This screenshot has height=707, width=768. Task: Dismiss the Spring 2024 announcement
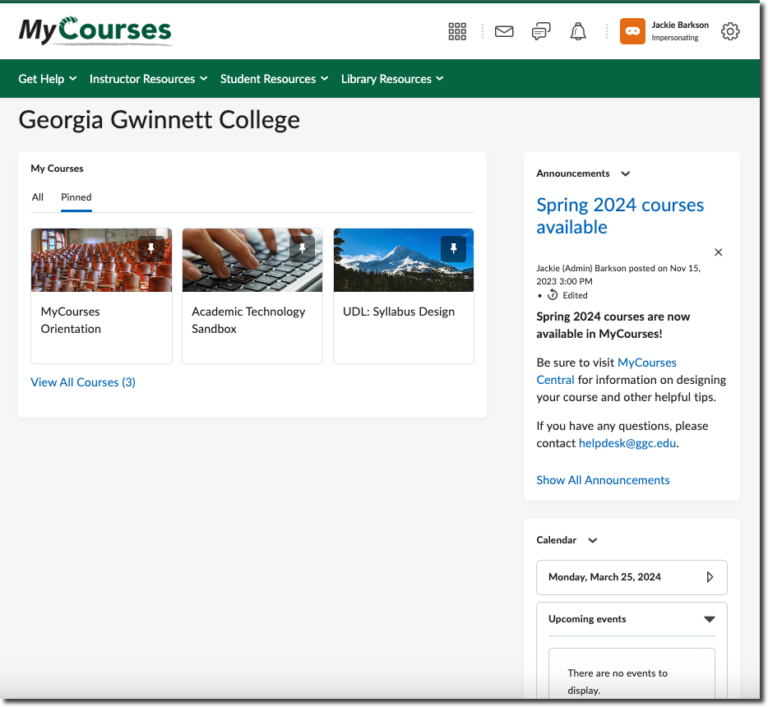click(x=718, y=252)
